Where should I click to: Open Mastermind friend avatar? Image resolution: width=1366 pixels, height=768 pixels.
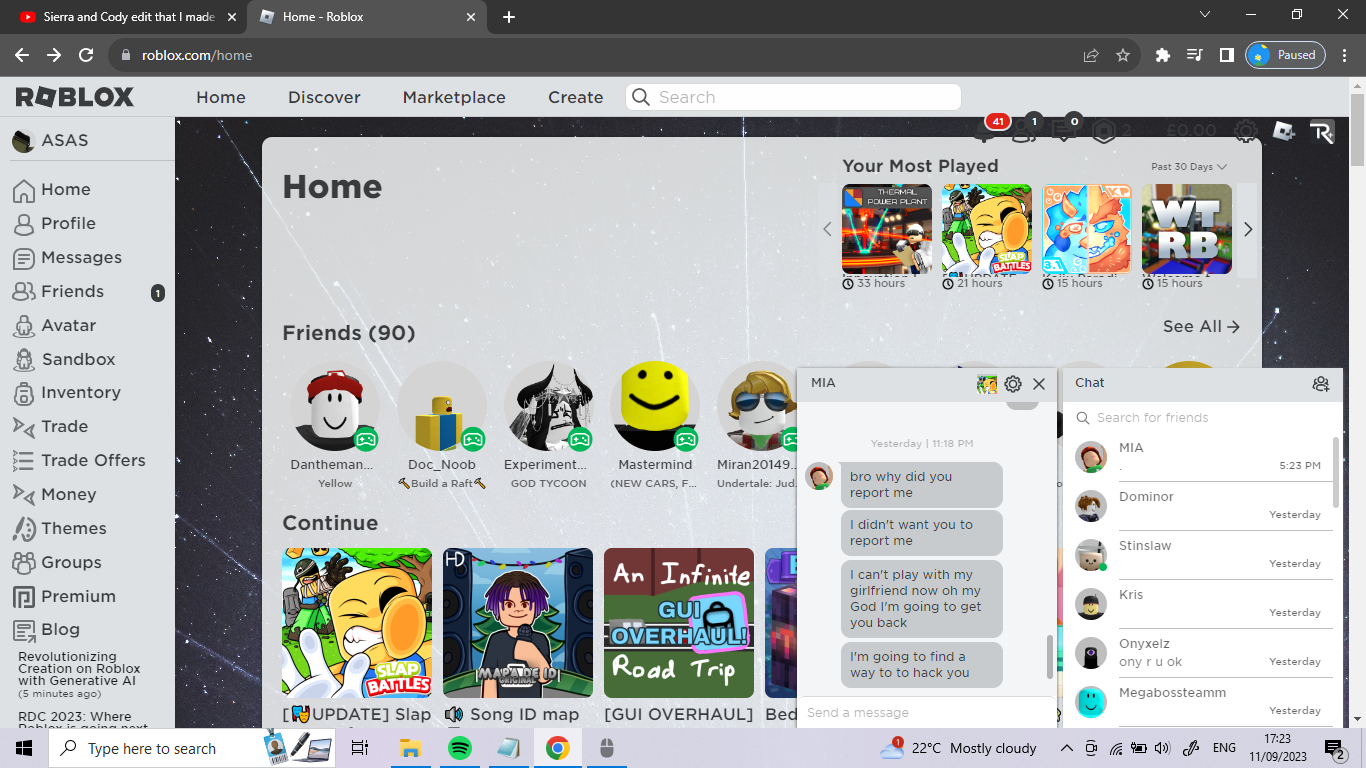coord(655,406)
